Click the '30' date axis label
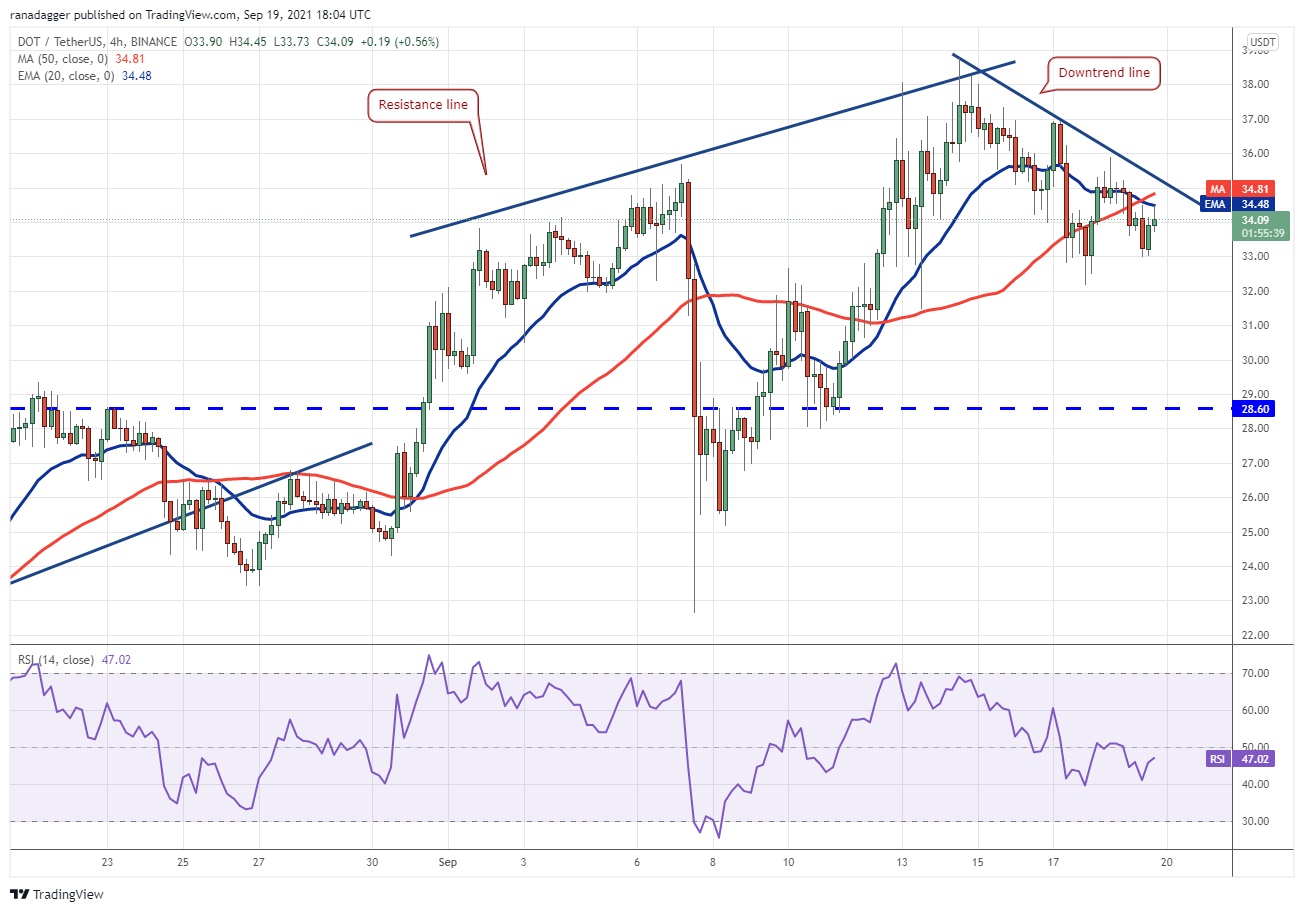This screenshot has width=1304, height=912. point(373,862)
